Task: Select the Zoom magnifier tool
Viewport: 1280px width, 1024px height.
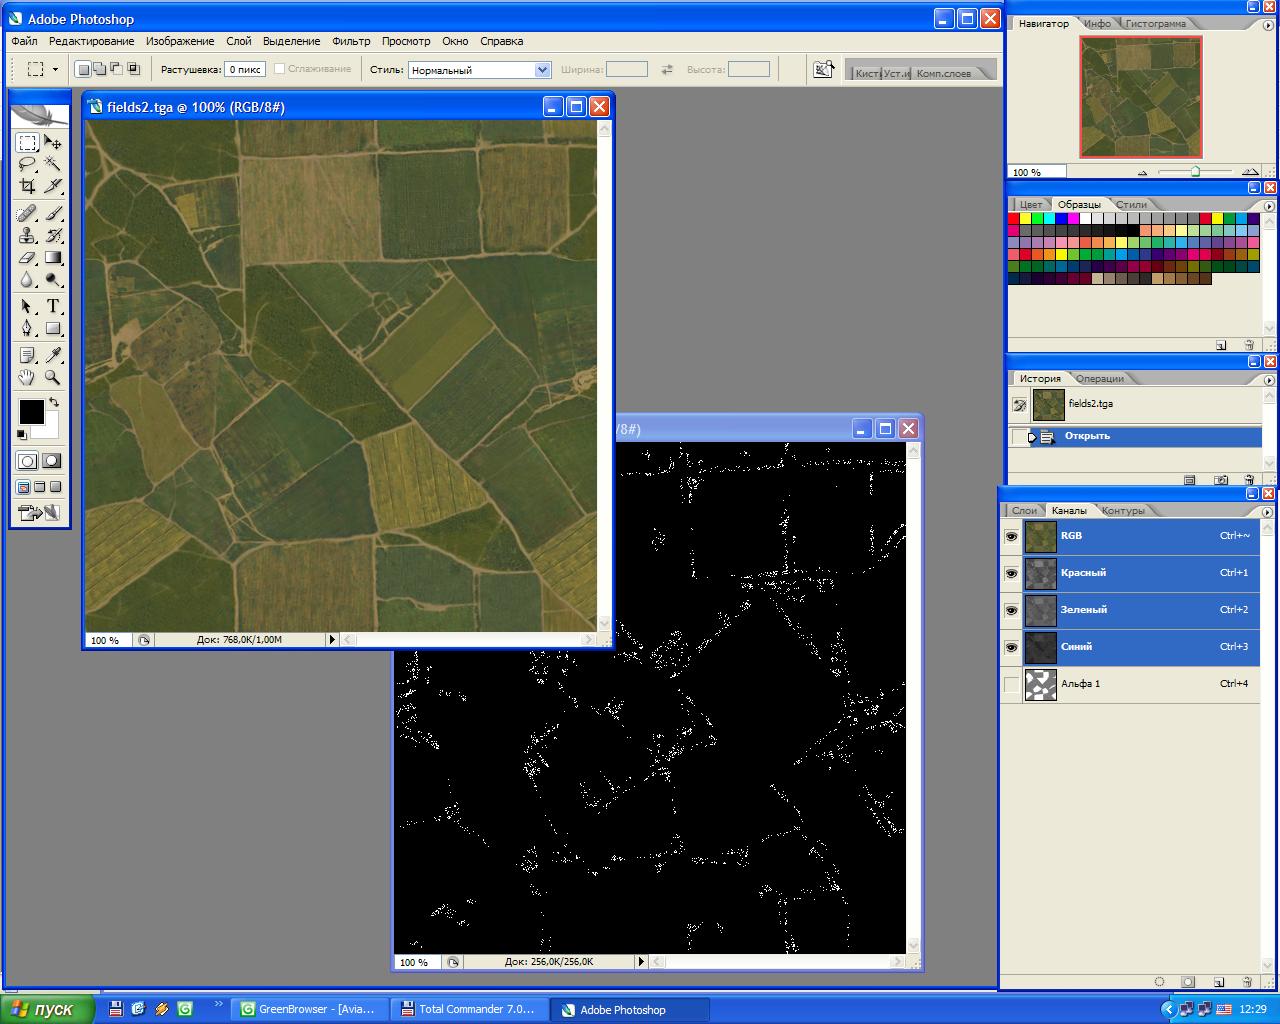Action: coord(53,378)
